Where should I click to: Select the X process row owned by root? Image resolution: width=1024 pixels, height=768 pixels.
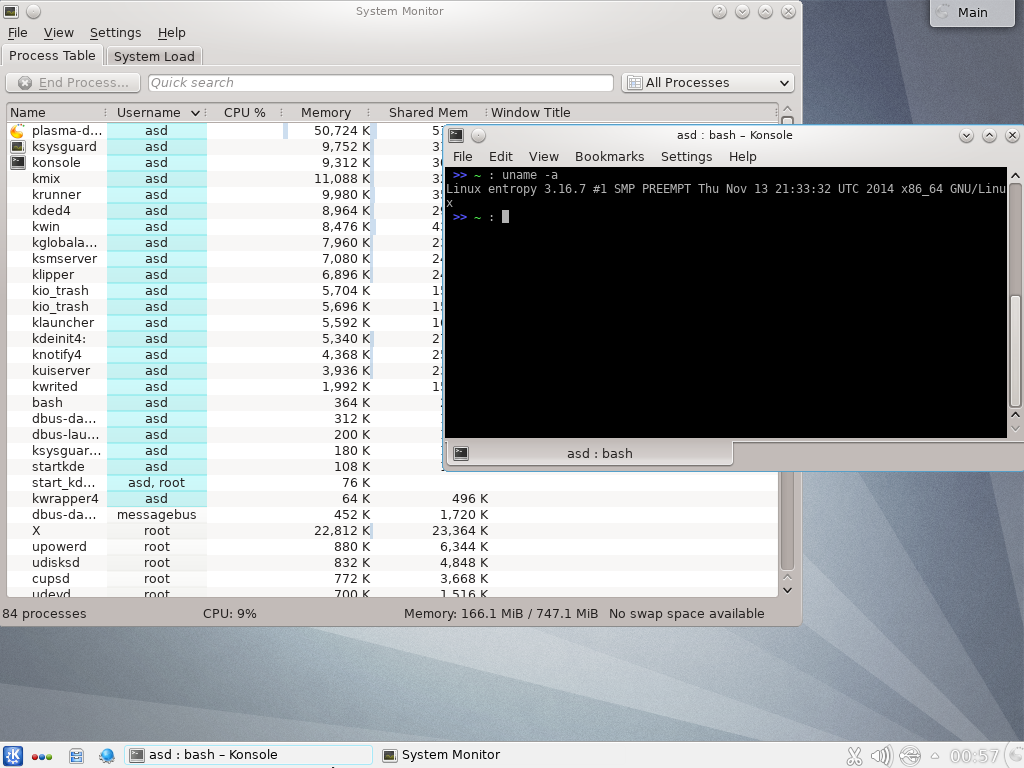tap(392, 531)
